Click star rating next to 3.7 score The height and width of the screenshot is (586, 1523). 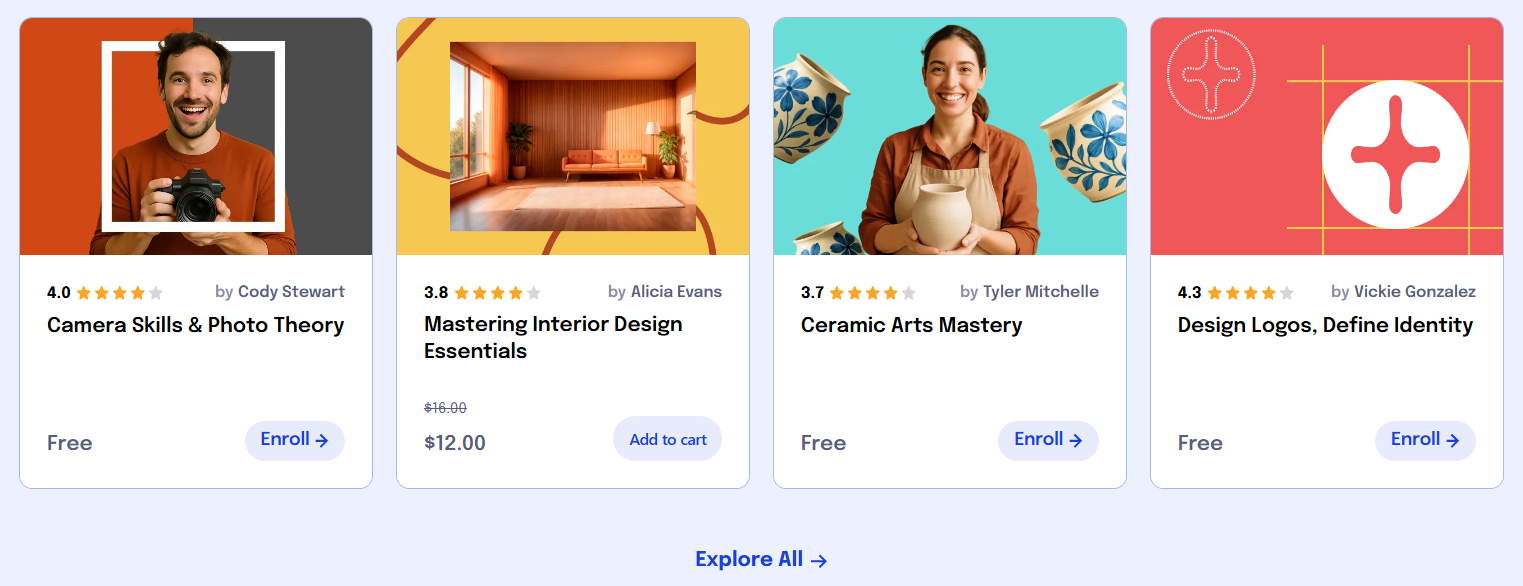coord(873,293)
